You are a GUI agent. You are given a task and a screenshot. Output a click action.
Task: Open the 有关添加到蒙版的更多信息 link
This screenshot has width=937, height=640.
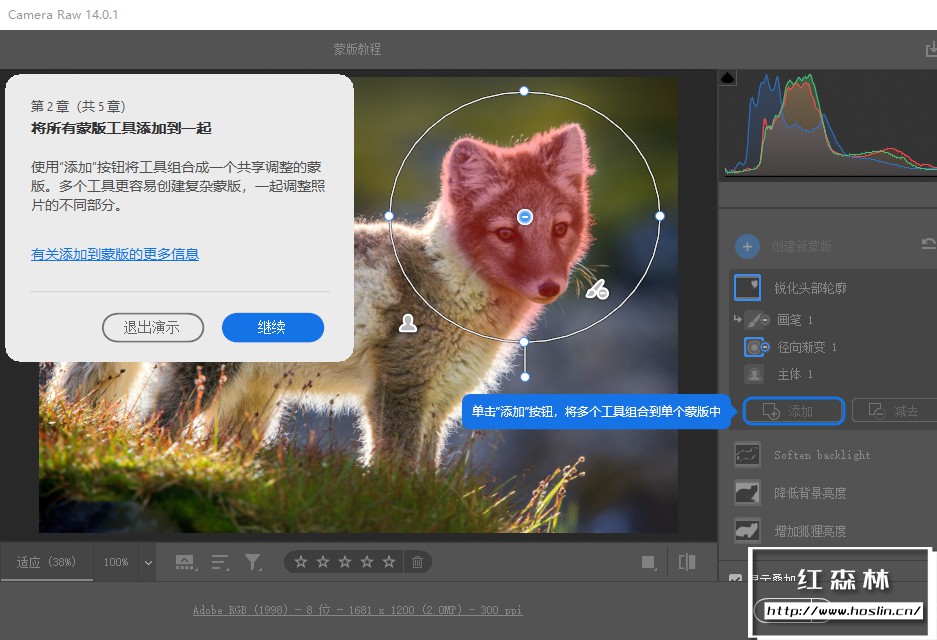click(x=115, y=254)
